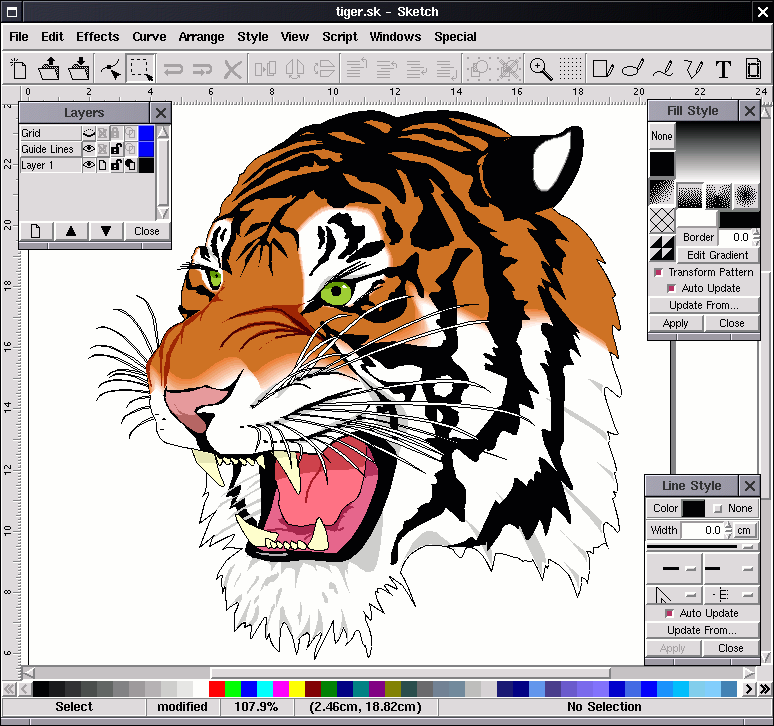Hide Layer 1 using its eye icon
The height and width of the screenshot is (726, 774).
click(x=88, y=165)
